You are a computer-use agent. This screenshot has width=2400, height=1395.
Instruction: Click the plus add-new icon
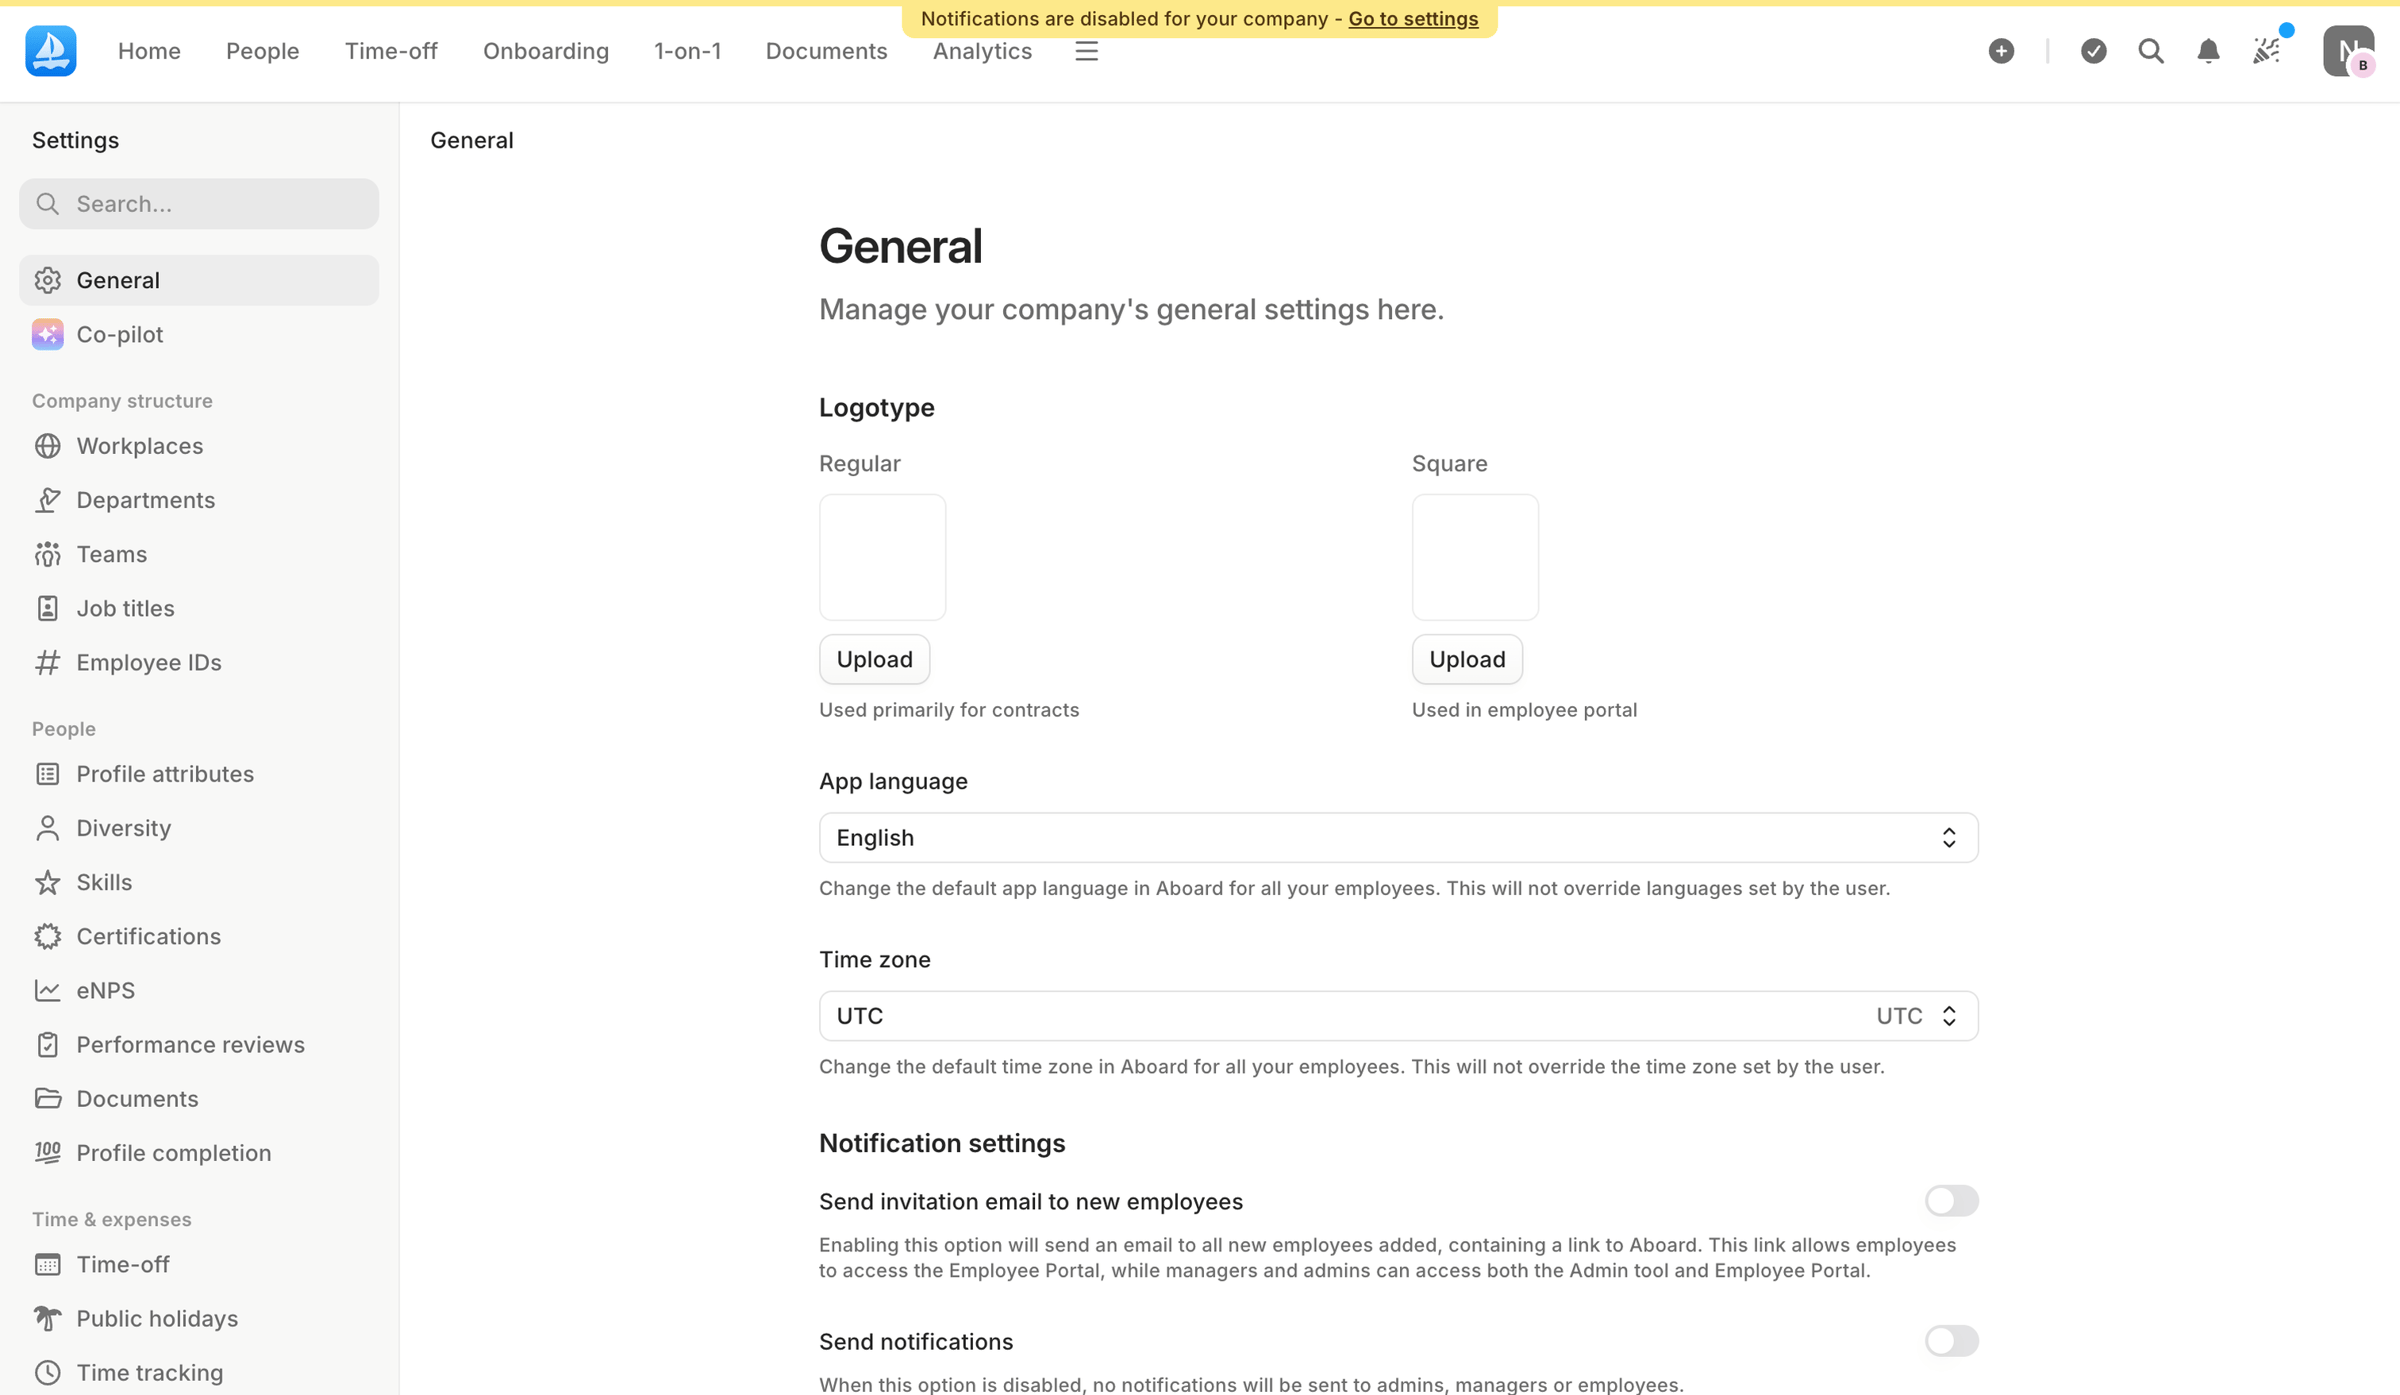(x=2001, y=51)
